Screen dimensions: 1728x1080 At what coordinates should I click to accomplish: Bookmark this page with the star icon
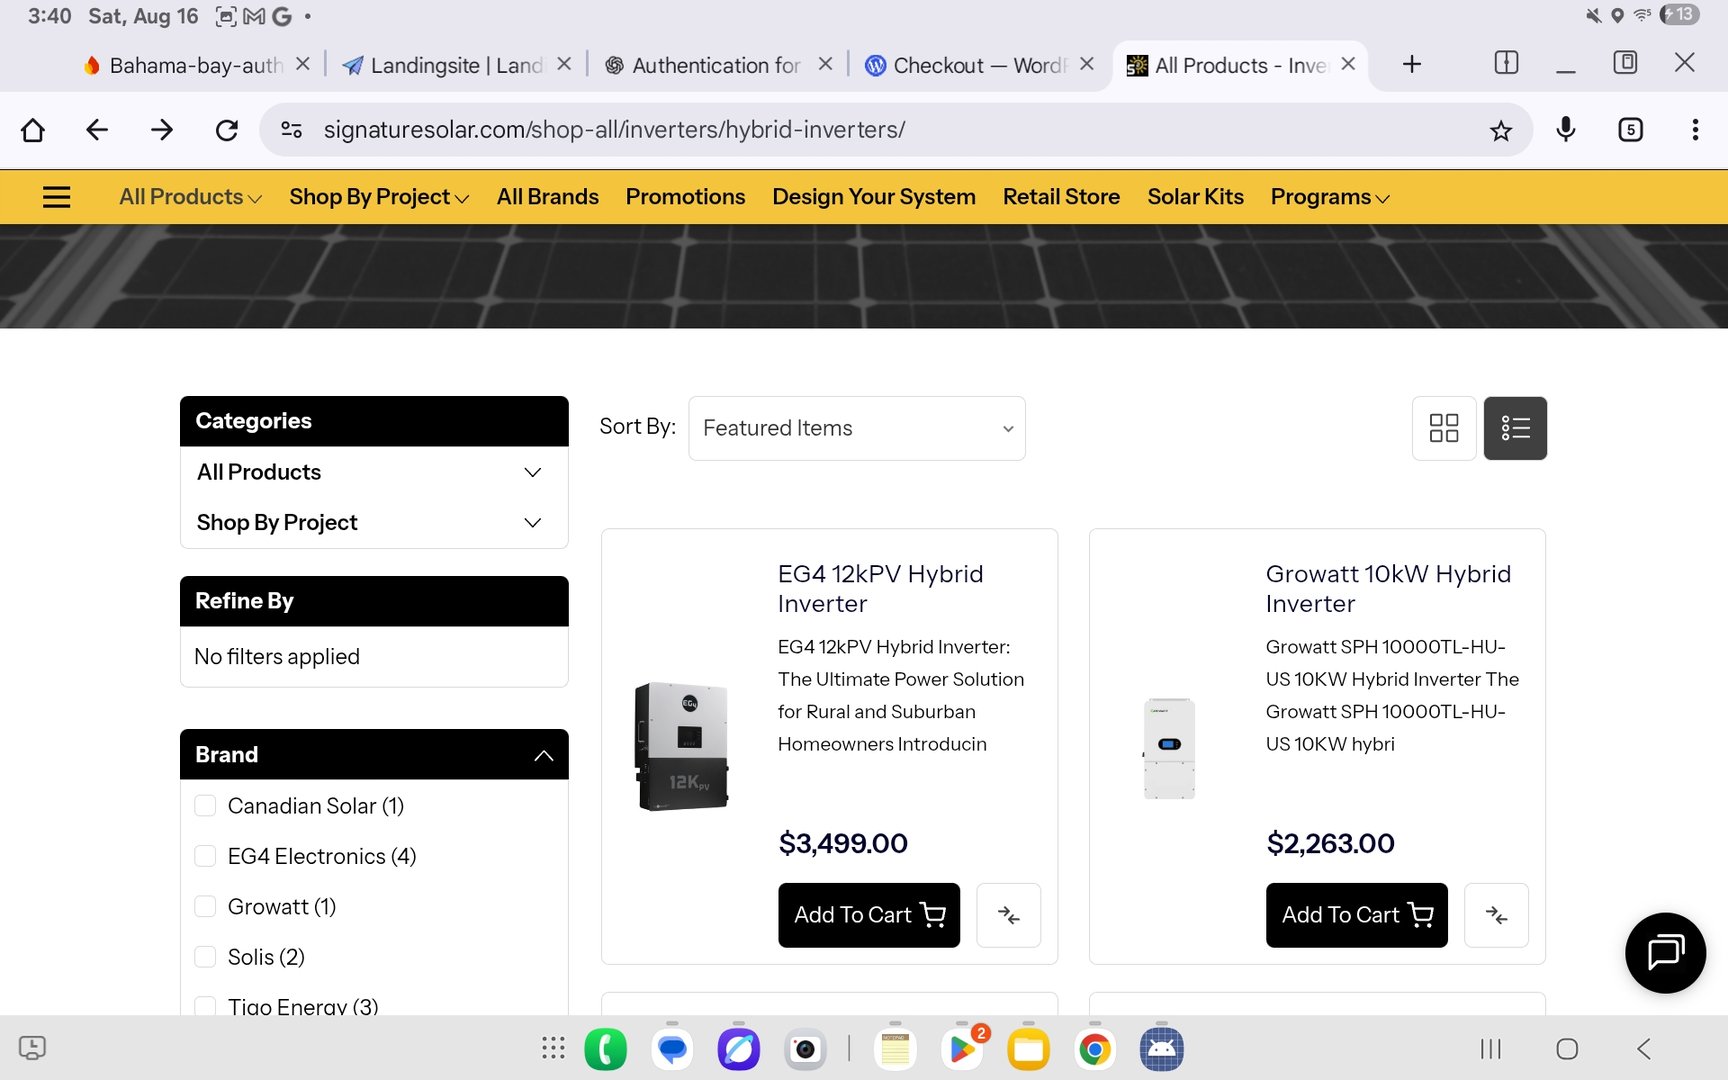click(1501, 130)
